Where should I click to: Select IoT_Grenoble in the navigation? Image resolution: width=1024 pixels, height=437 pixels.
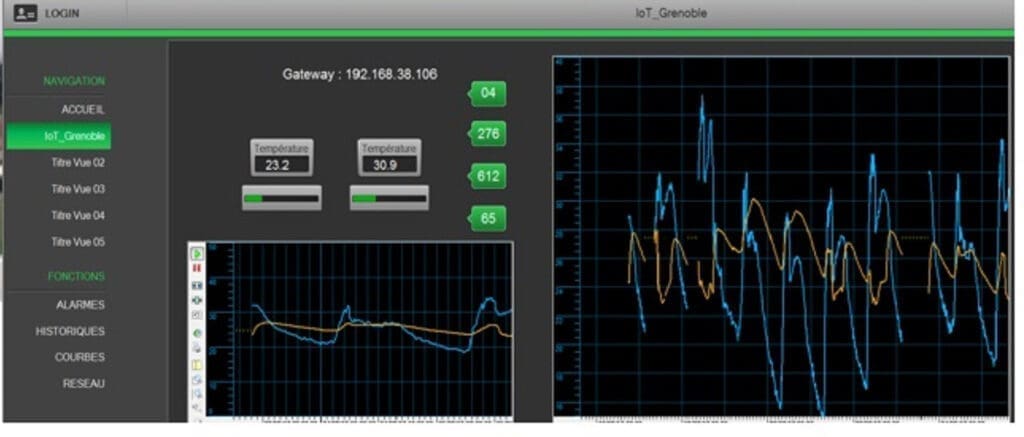76,135
